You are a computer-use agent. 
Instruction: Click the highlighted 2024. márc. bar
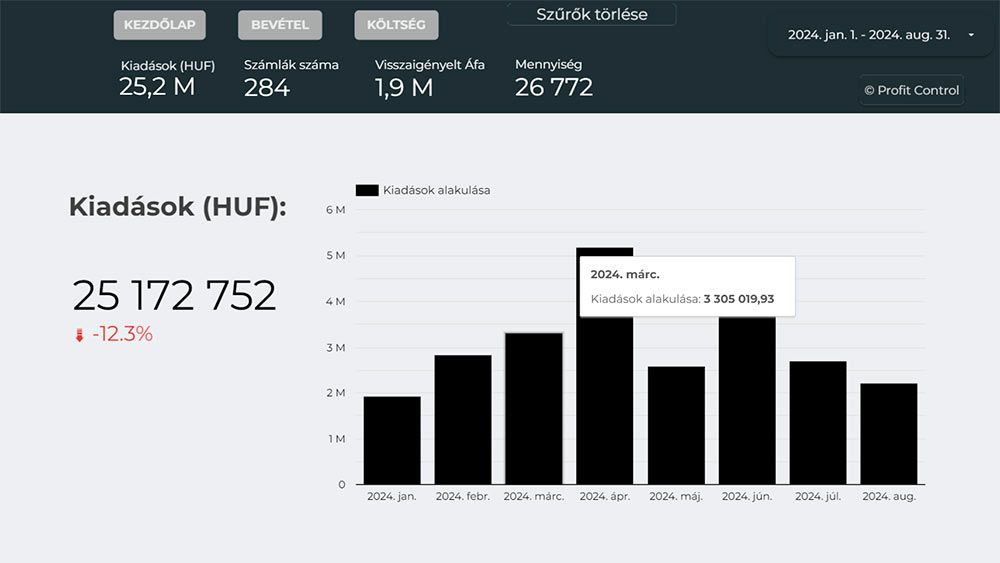pyautogui.click(x=534, y=410)
